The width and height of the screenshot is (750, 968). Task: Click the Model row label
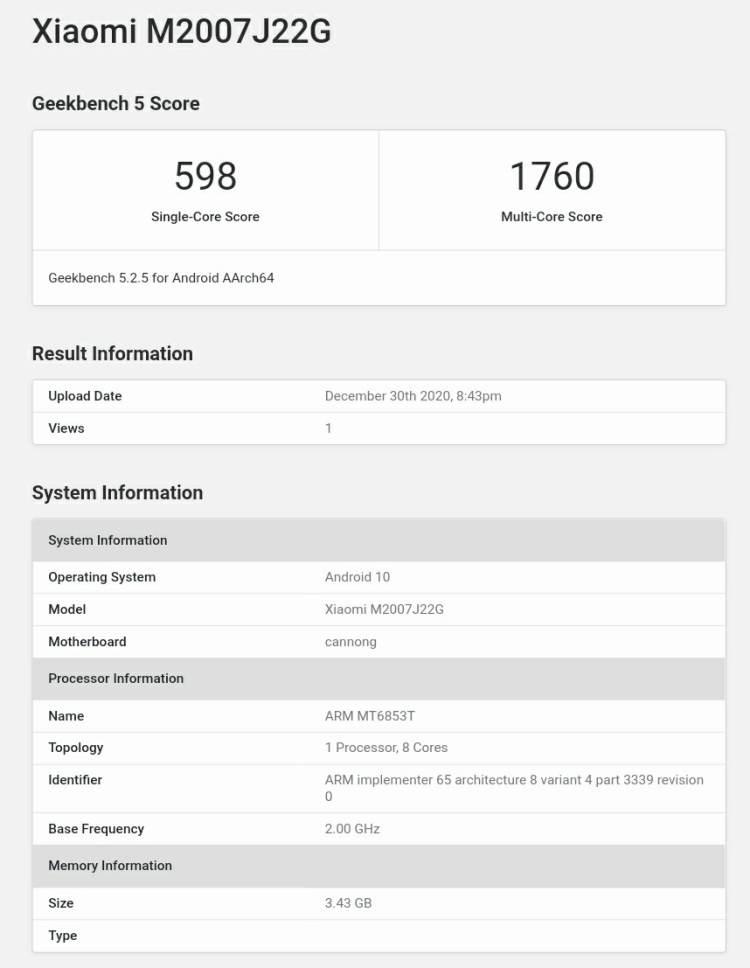67,609
